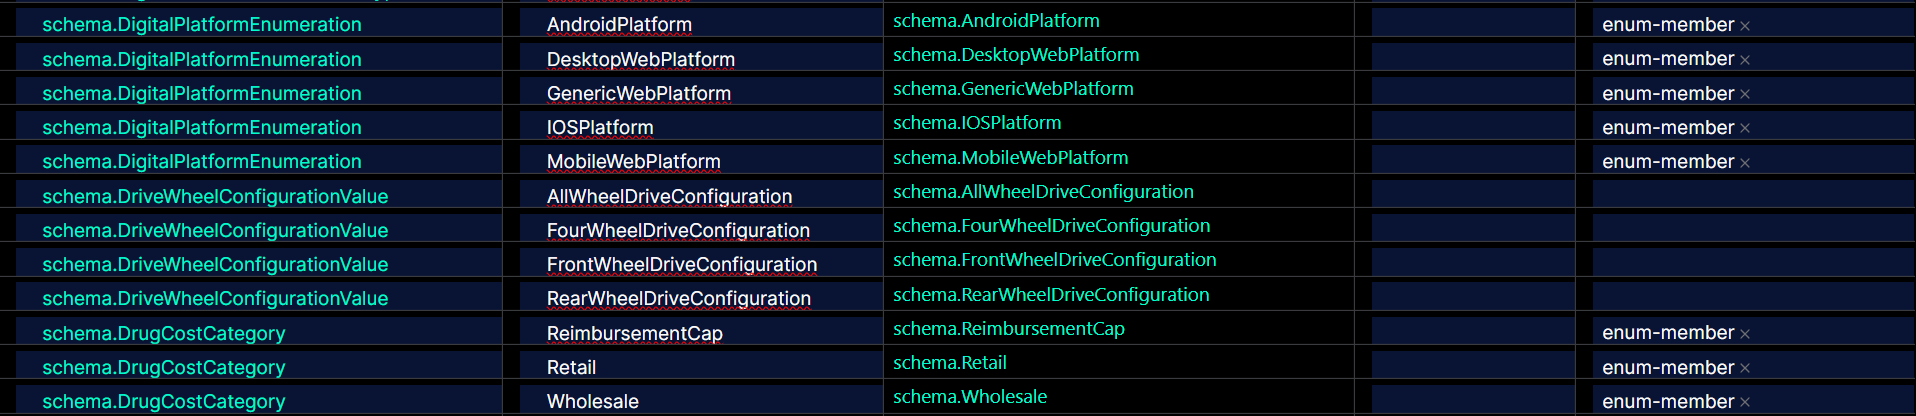The width and height of the screenshot is (1916, 416).
Task: Click schema.DrugCostCategory link in Wholesale row
Action: [x=164, y=401]
